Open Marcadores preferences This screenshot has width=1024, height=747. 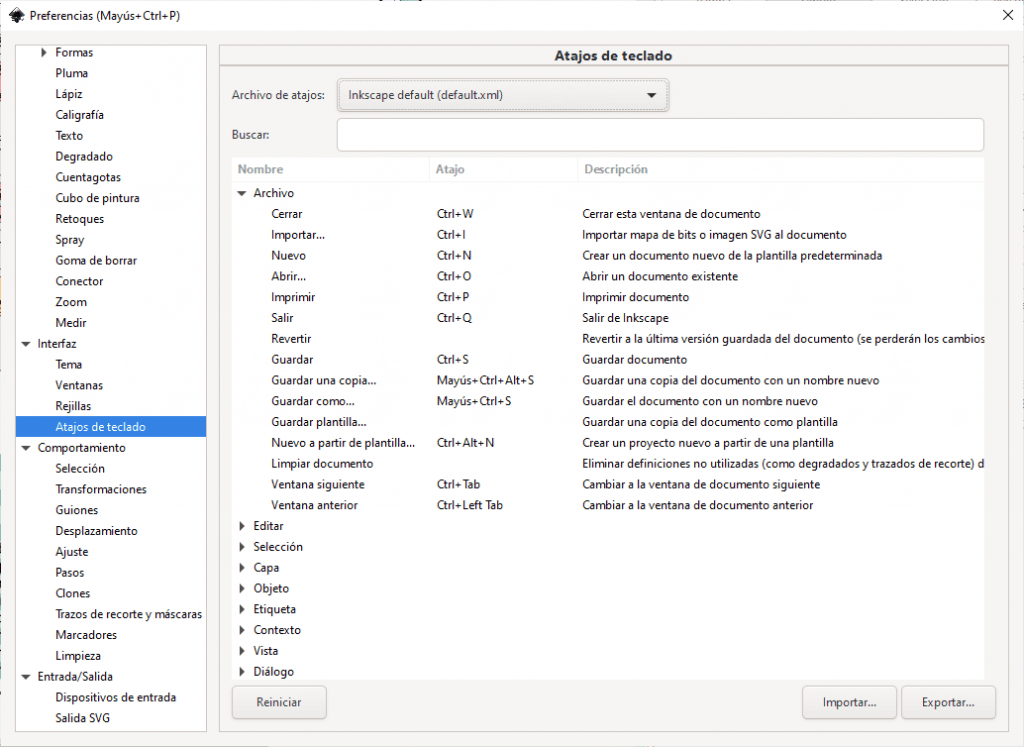tap(86, 635)
